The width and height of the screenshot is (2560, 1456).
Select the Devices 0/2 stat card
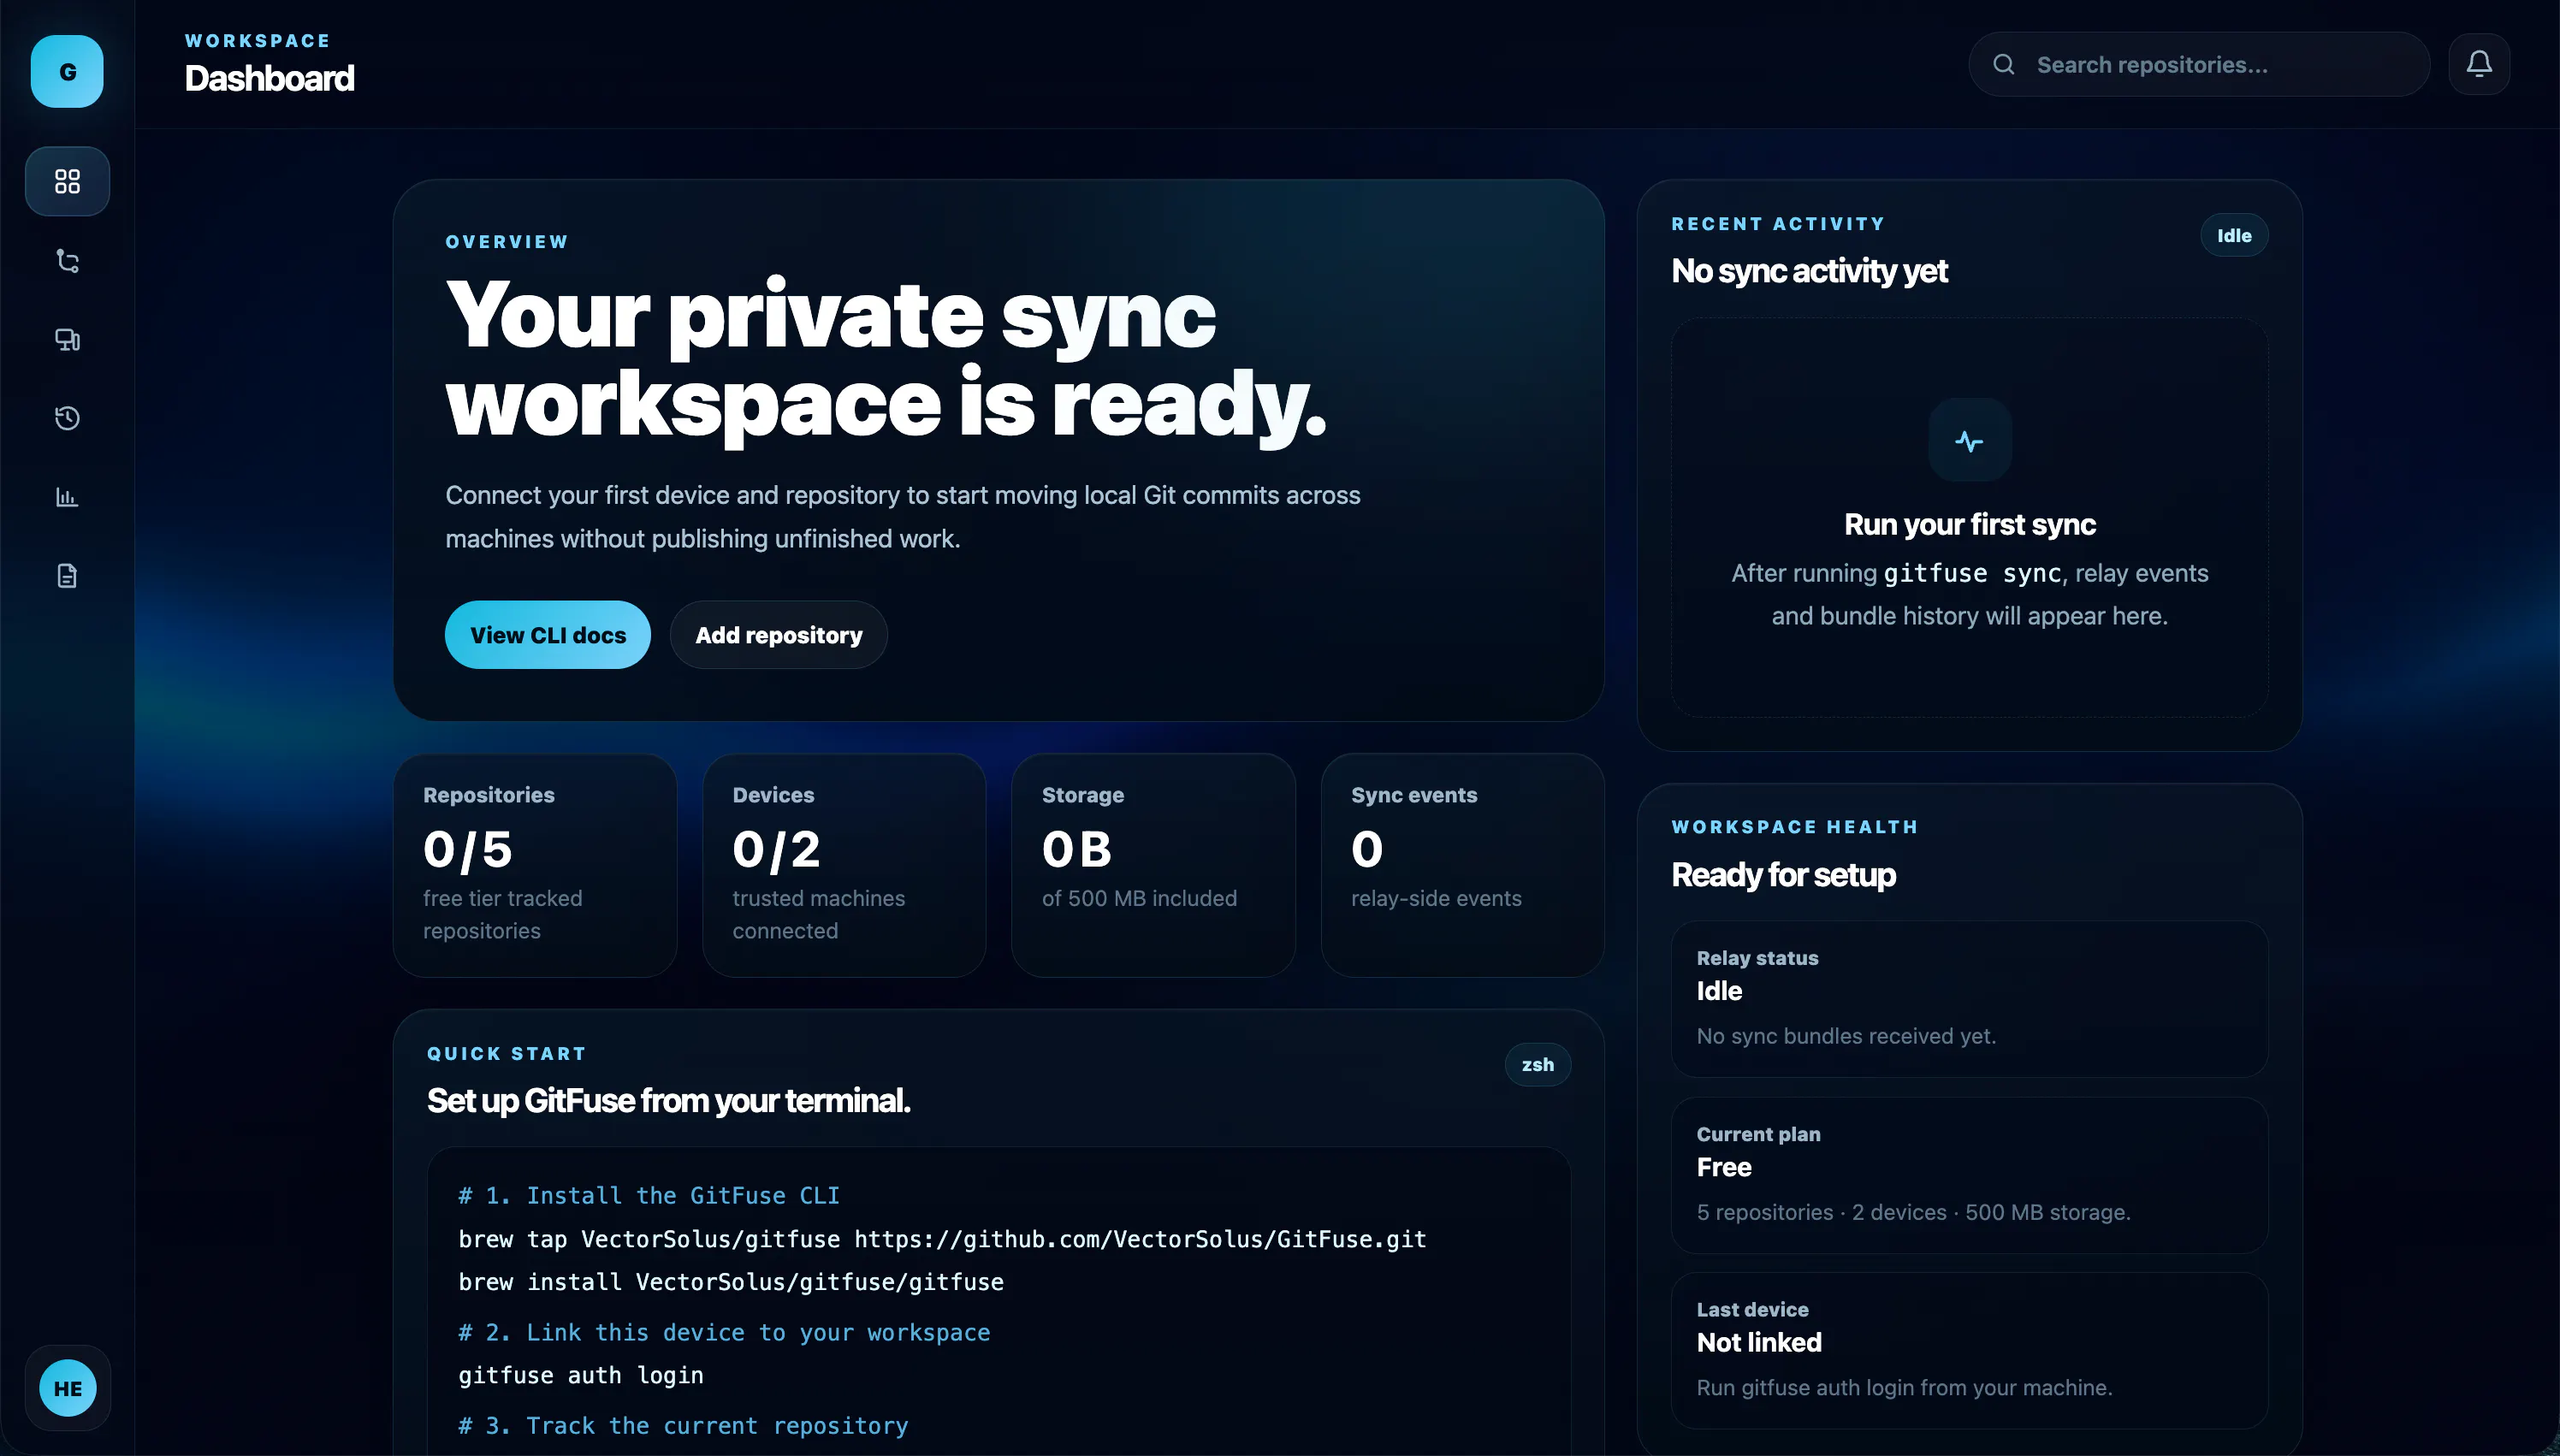coord(844,865)
